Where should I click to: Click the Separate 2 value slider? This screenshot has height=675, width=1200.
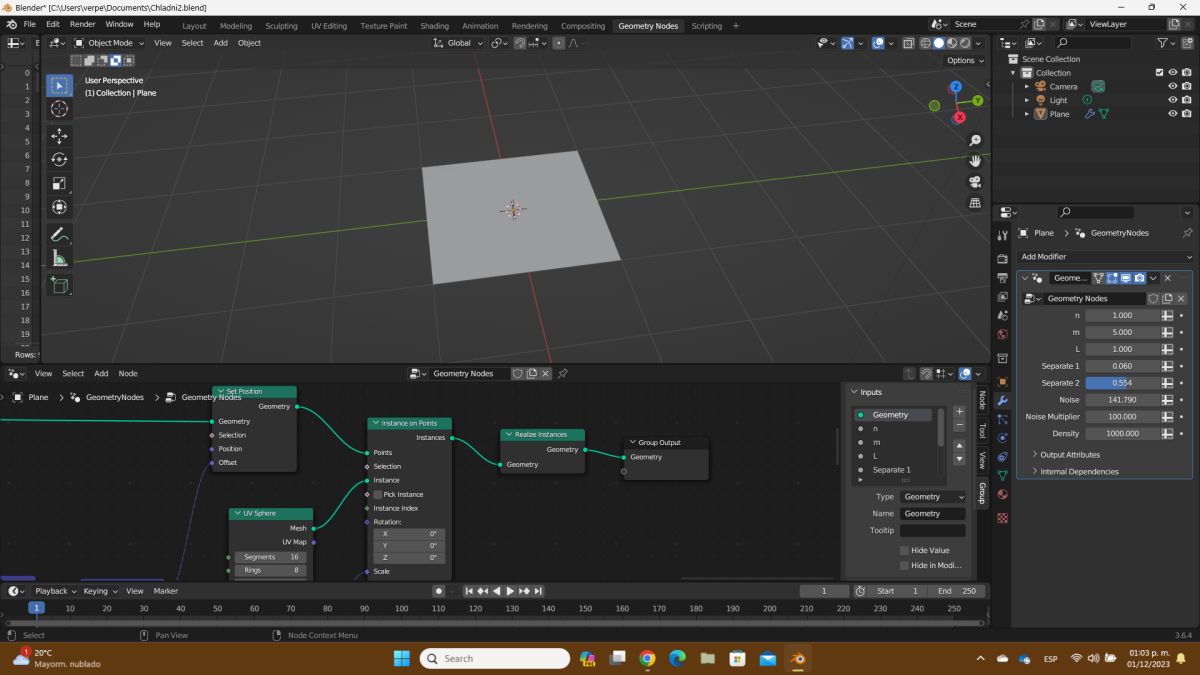pyautogui.click(x=1122, y=383)
